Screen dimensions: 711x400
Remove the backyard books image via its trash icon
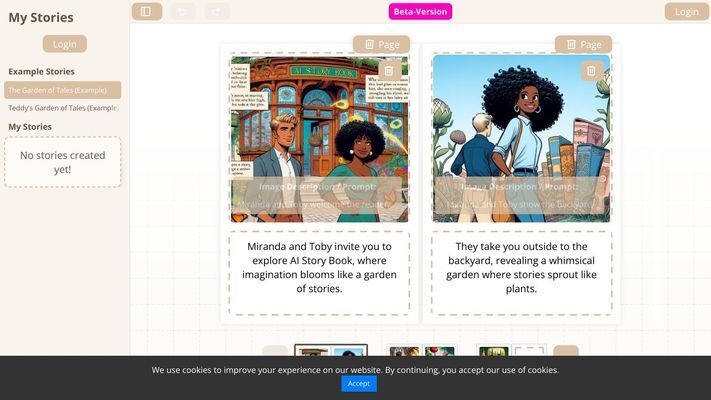(x=591, y=71)
